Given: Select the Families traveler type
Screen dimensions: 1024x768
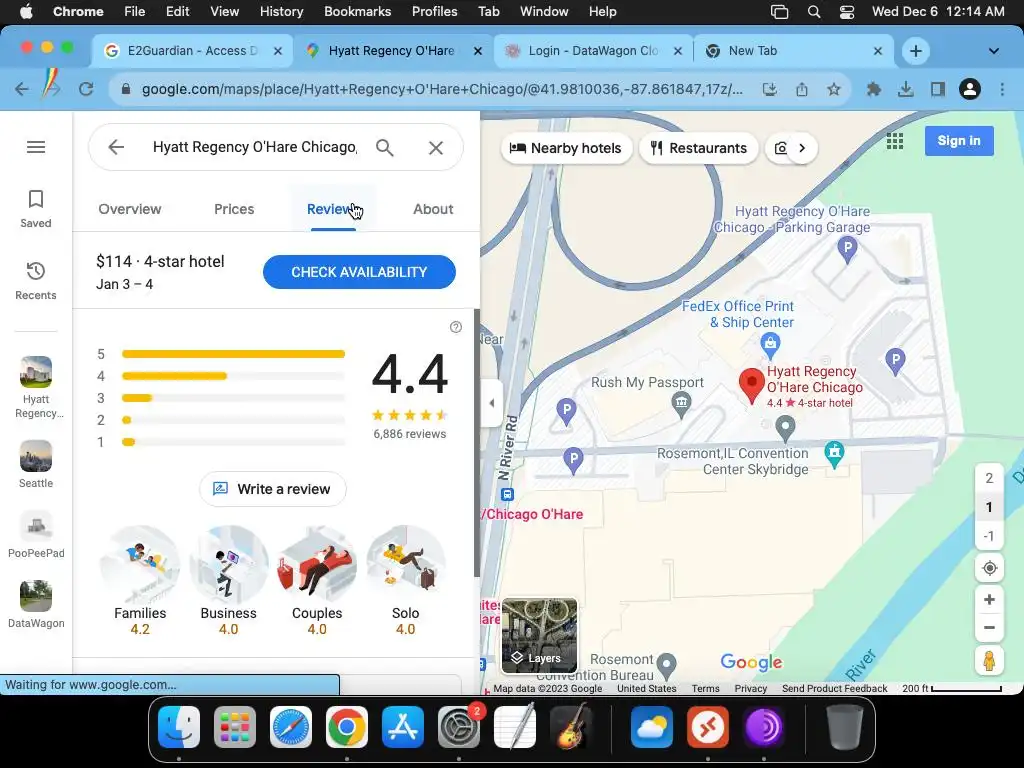Looking at the screenshot, I should (x=140, y=581).
